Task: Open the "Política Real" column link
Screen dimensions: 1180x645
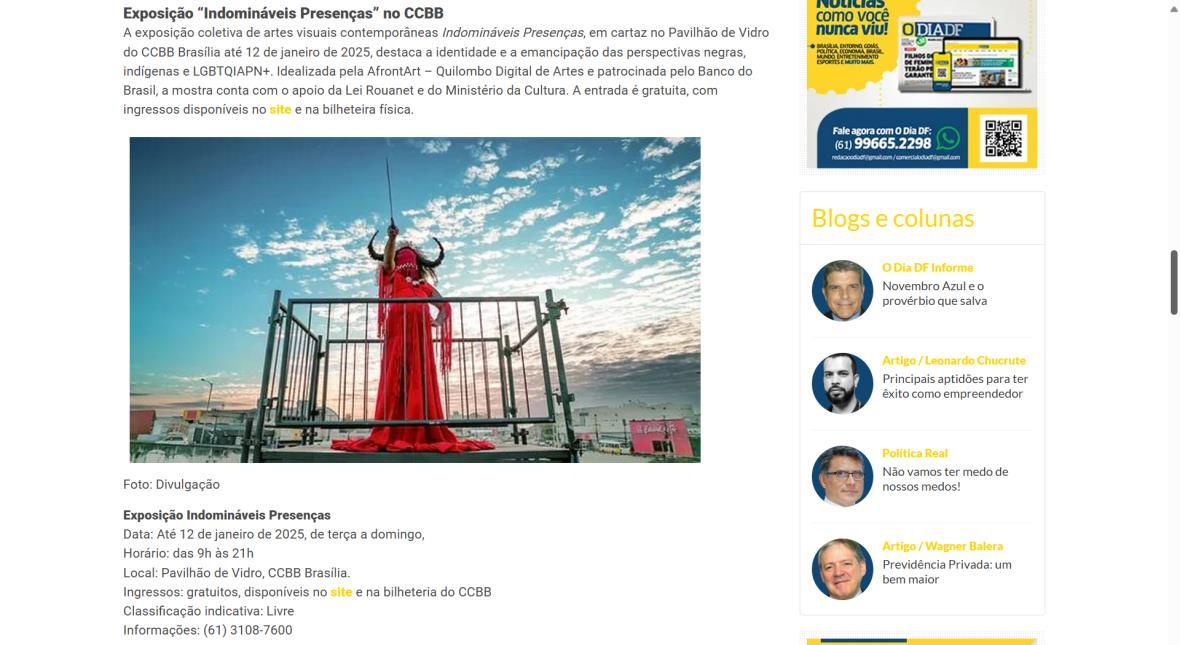Action: point(914,453)
